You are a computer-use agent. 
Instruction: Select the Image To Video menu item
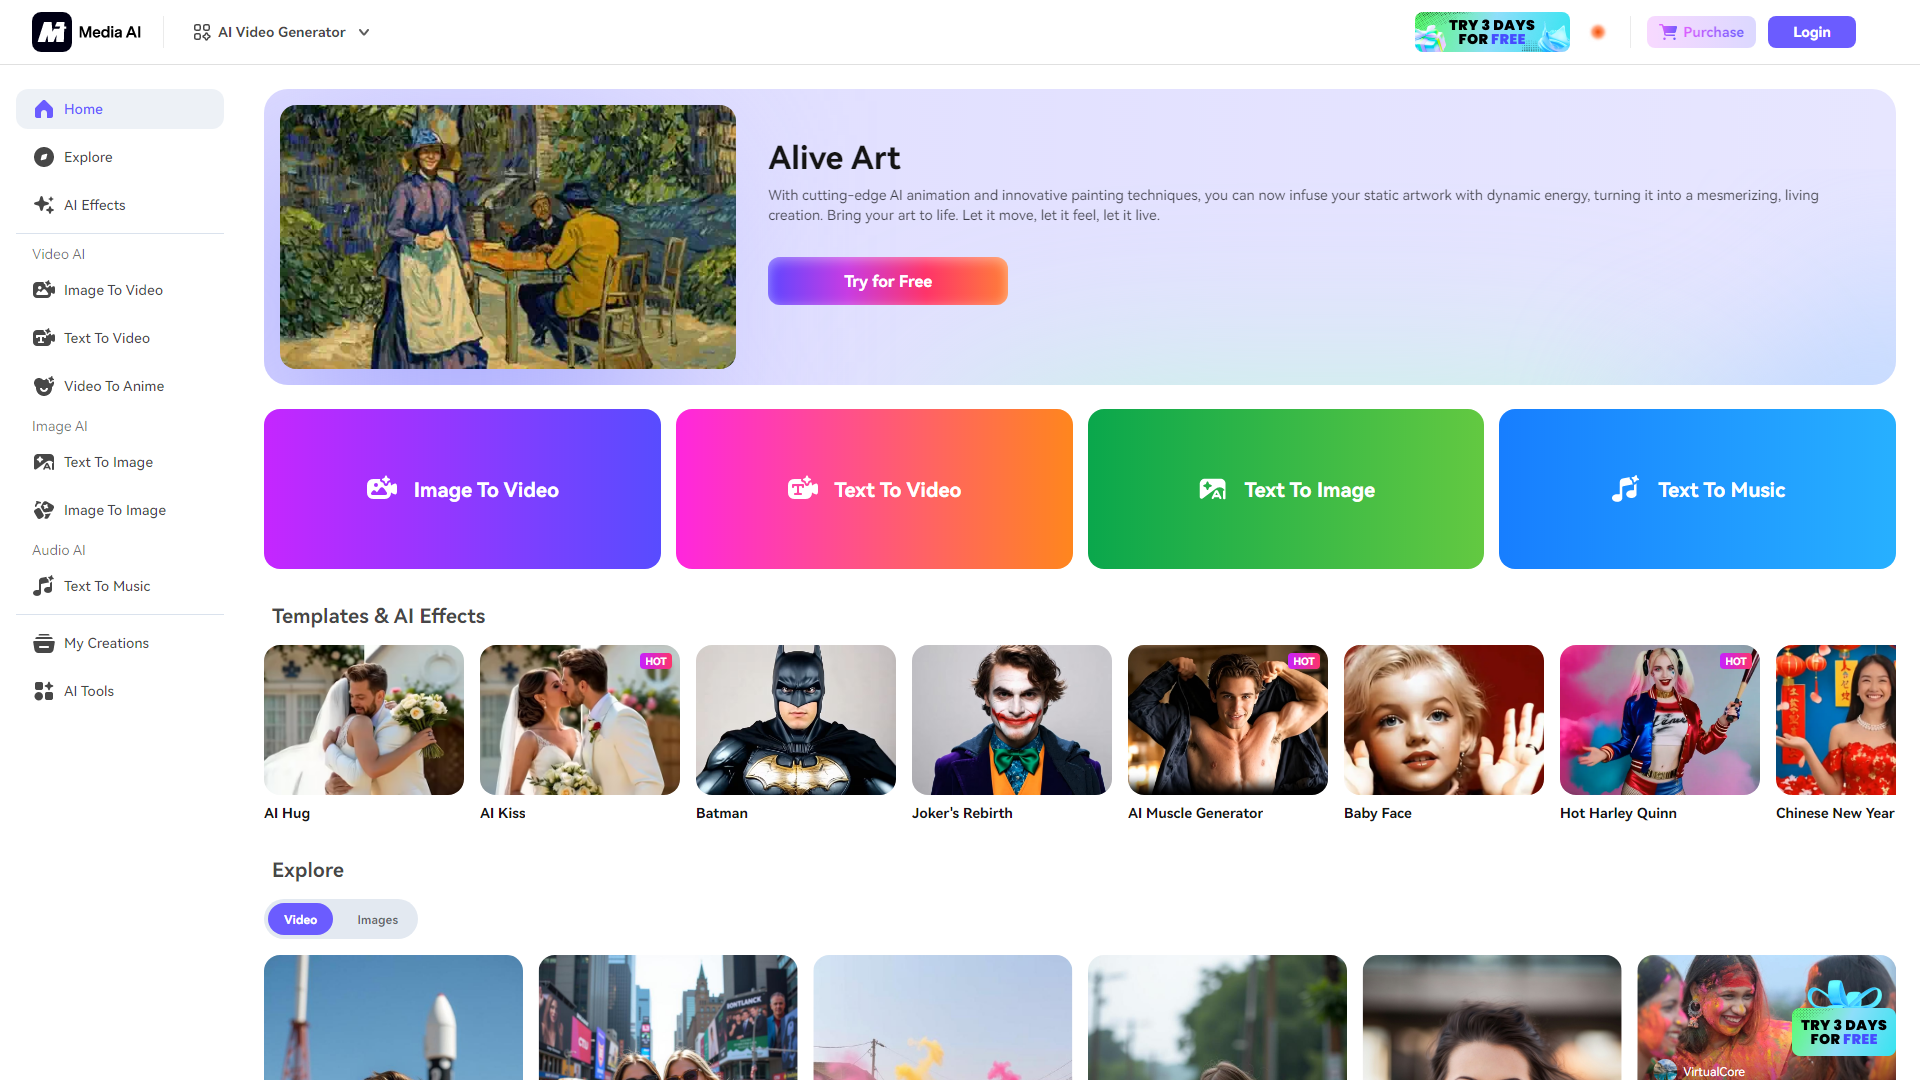click(112, 290)
